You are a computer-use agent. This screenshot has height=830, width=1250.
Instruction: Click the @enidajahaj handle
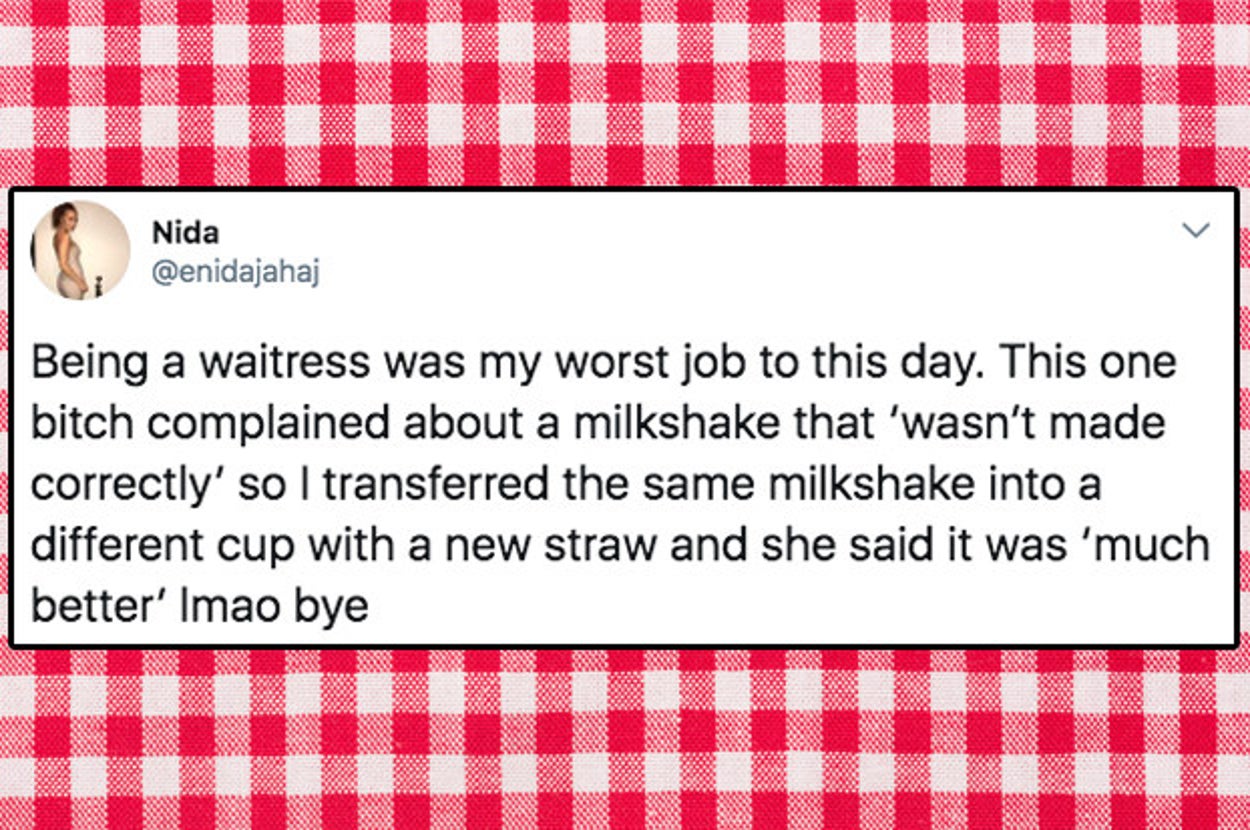click(x=234, y=269)
